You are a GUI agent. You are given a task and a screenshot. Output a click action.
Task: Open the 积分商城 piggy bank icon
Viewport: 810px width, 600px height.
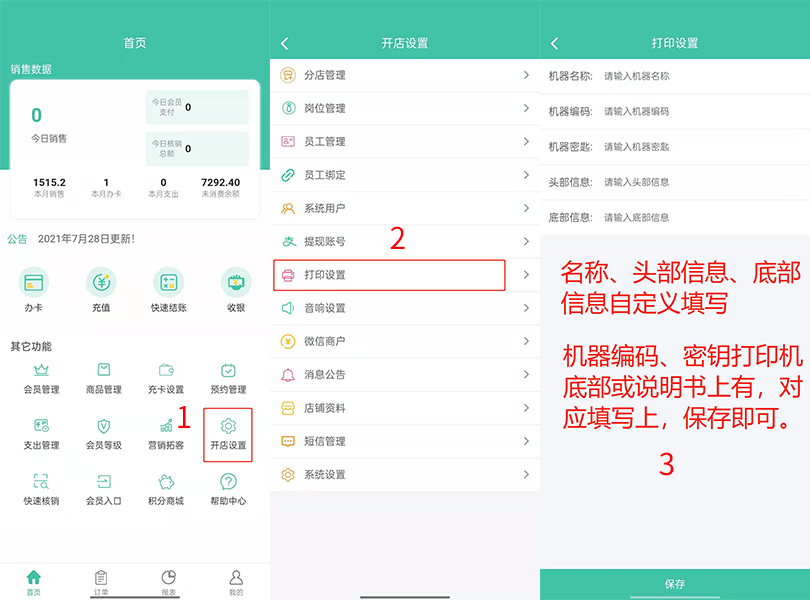click(166, 482)
